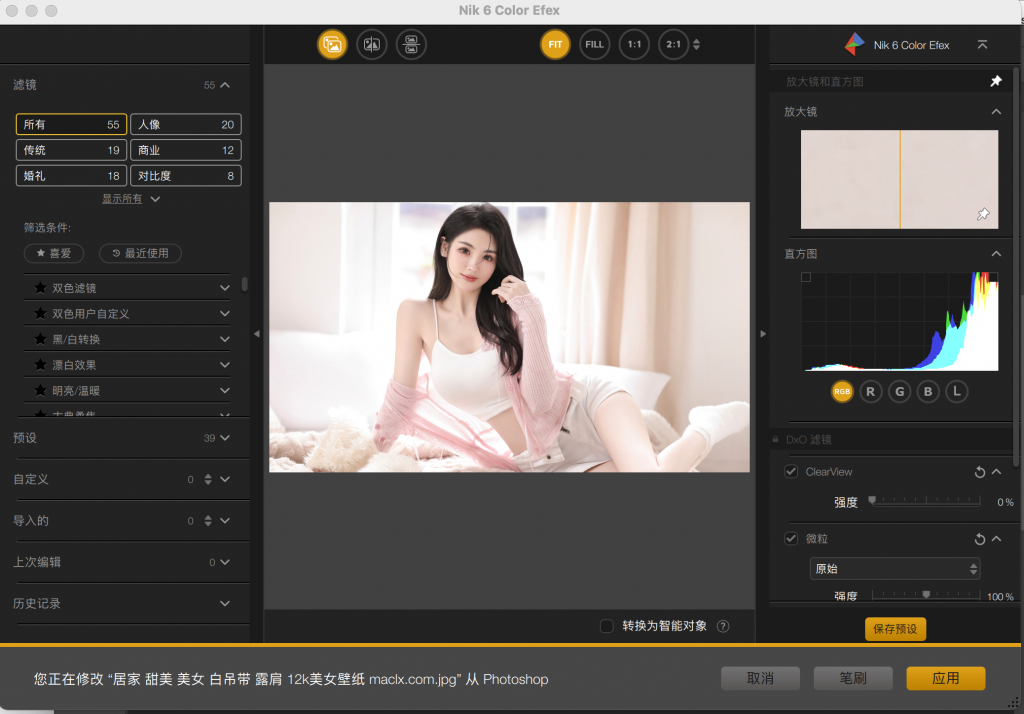Enable 转换为智能对象 option
Image resolution: width=1024 pixels, height=714 pixels.
pyautogui.click(x=605, y=626)
